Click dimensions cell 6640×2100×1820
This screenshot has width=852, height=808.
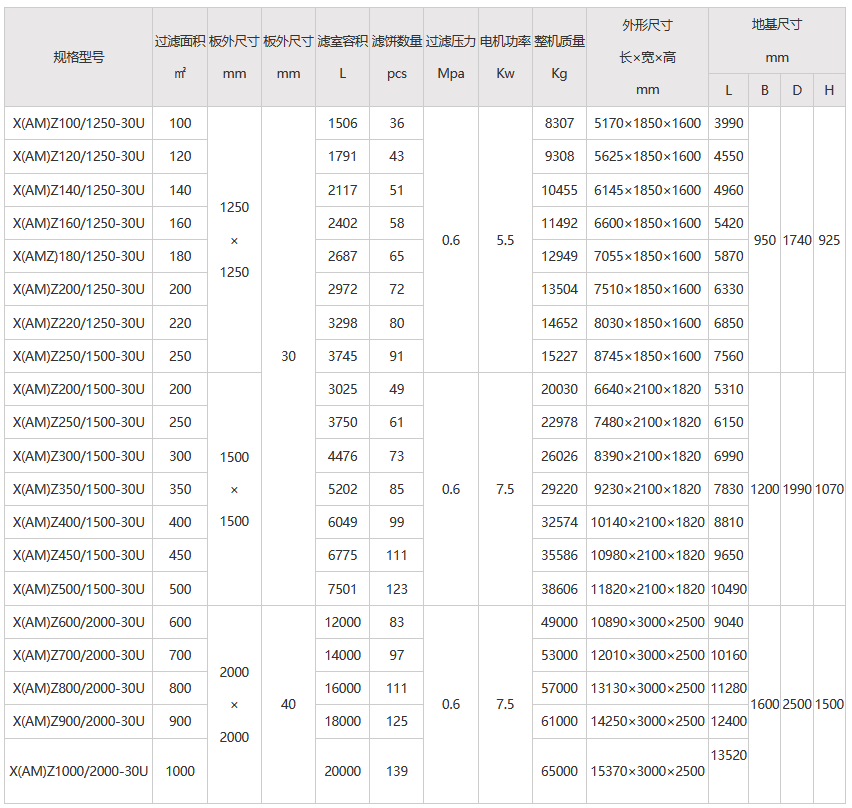coord(647,390)
